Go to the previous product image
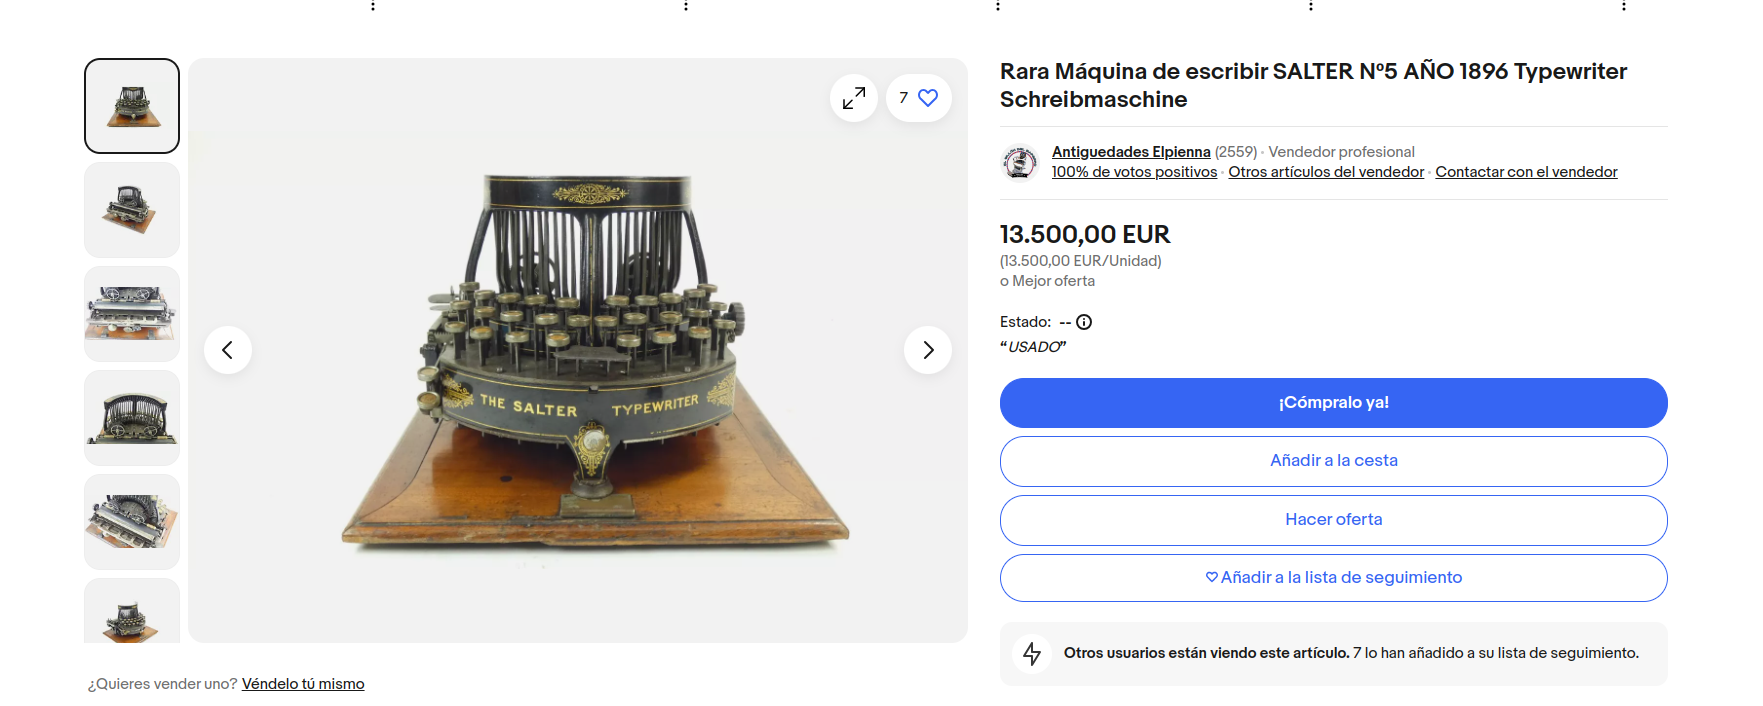Screen dimensions: 1763x706 tap(228, 350)
